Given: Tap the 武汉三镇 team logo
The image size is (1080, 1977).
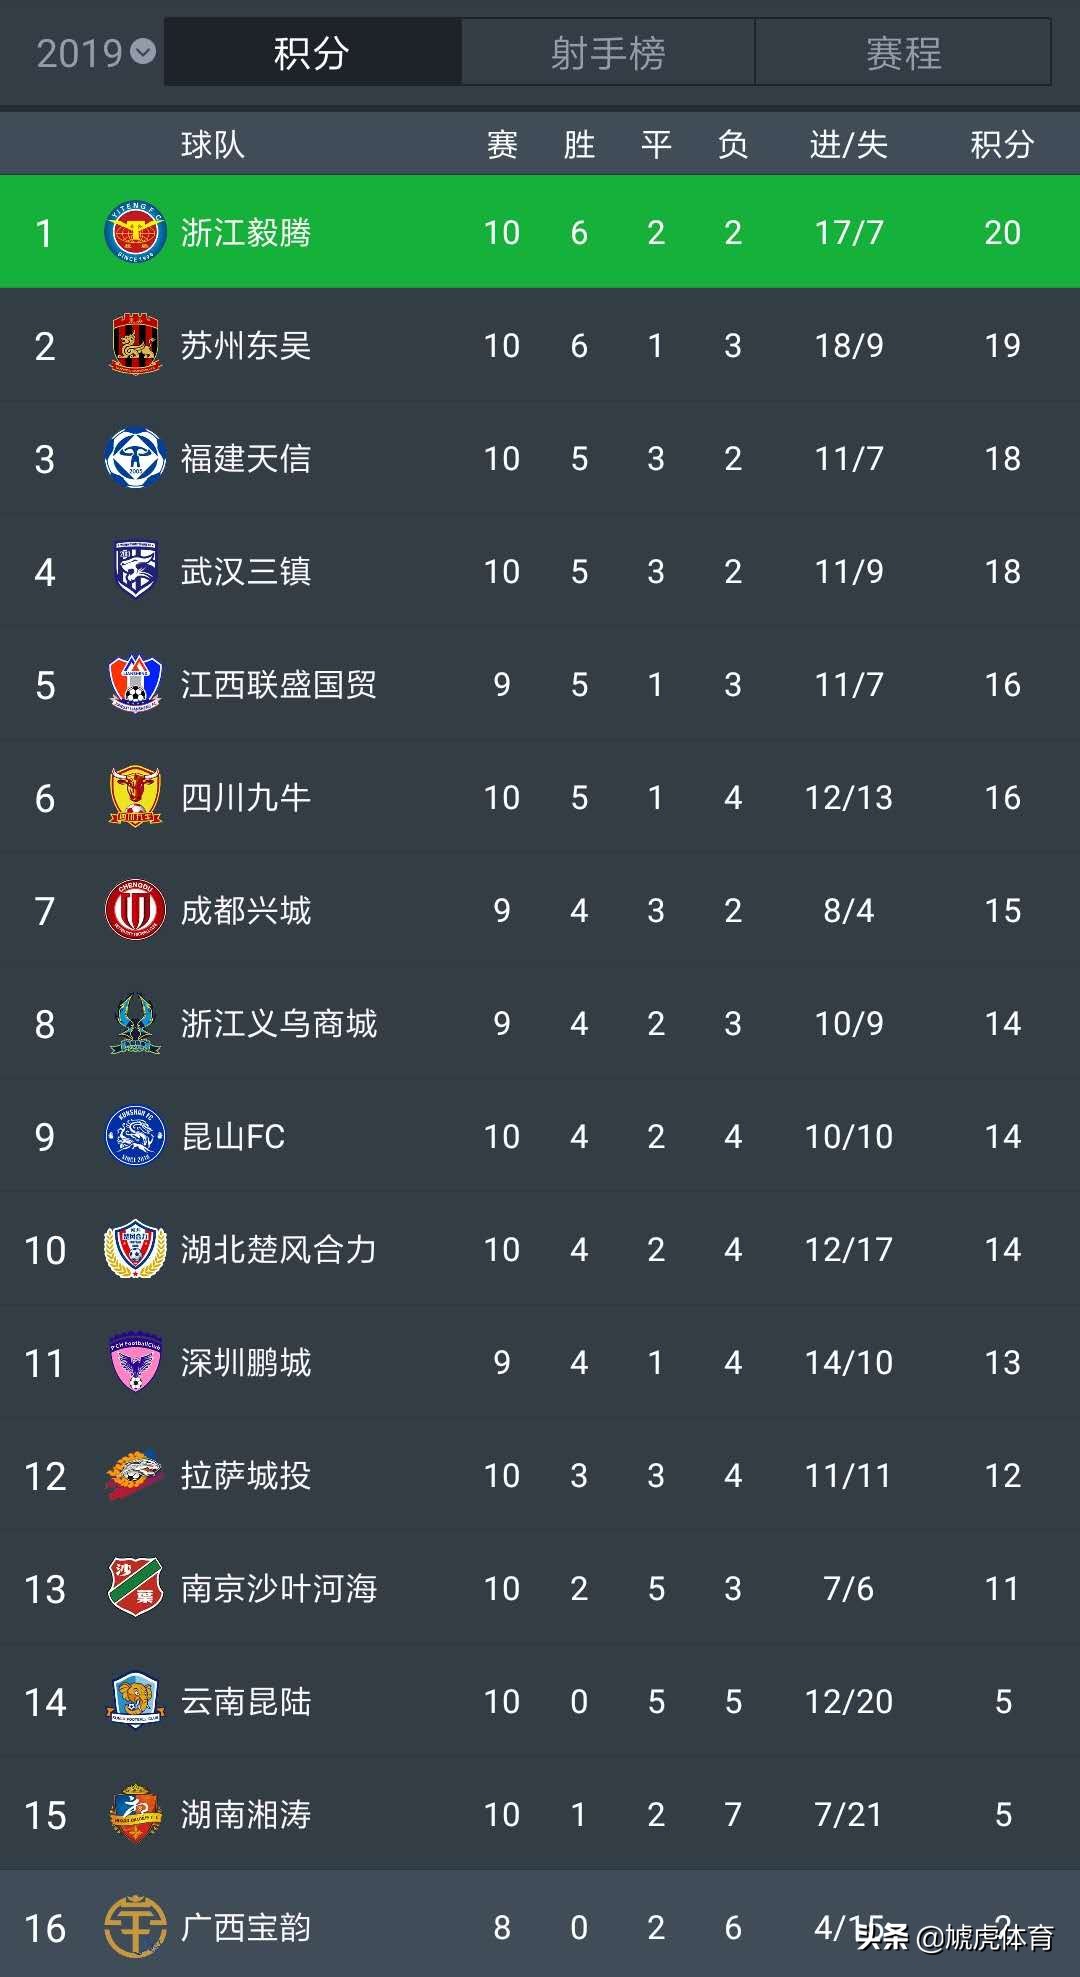Looking at the screenshot, I should point(135,571).
